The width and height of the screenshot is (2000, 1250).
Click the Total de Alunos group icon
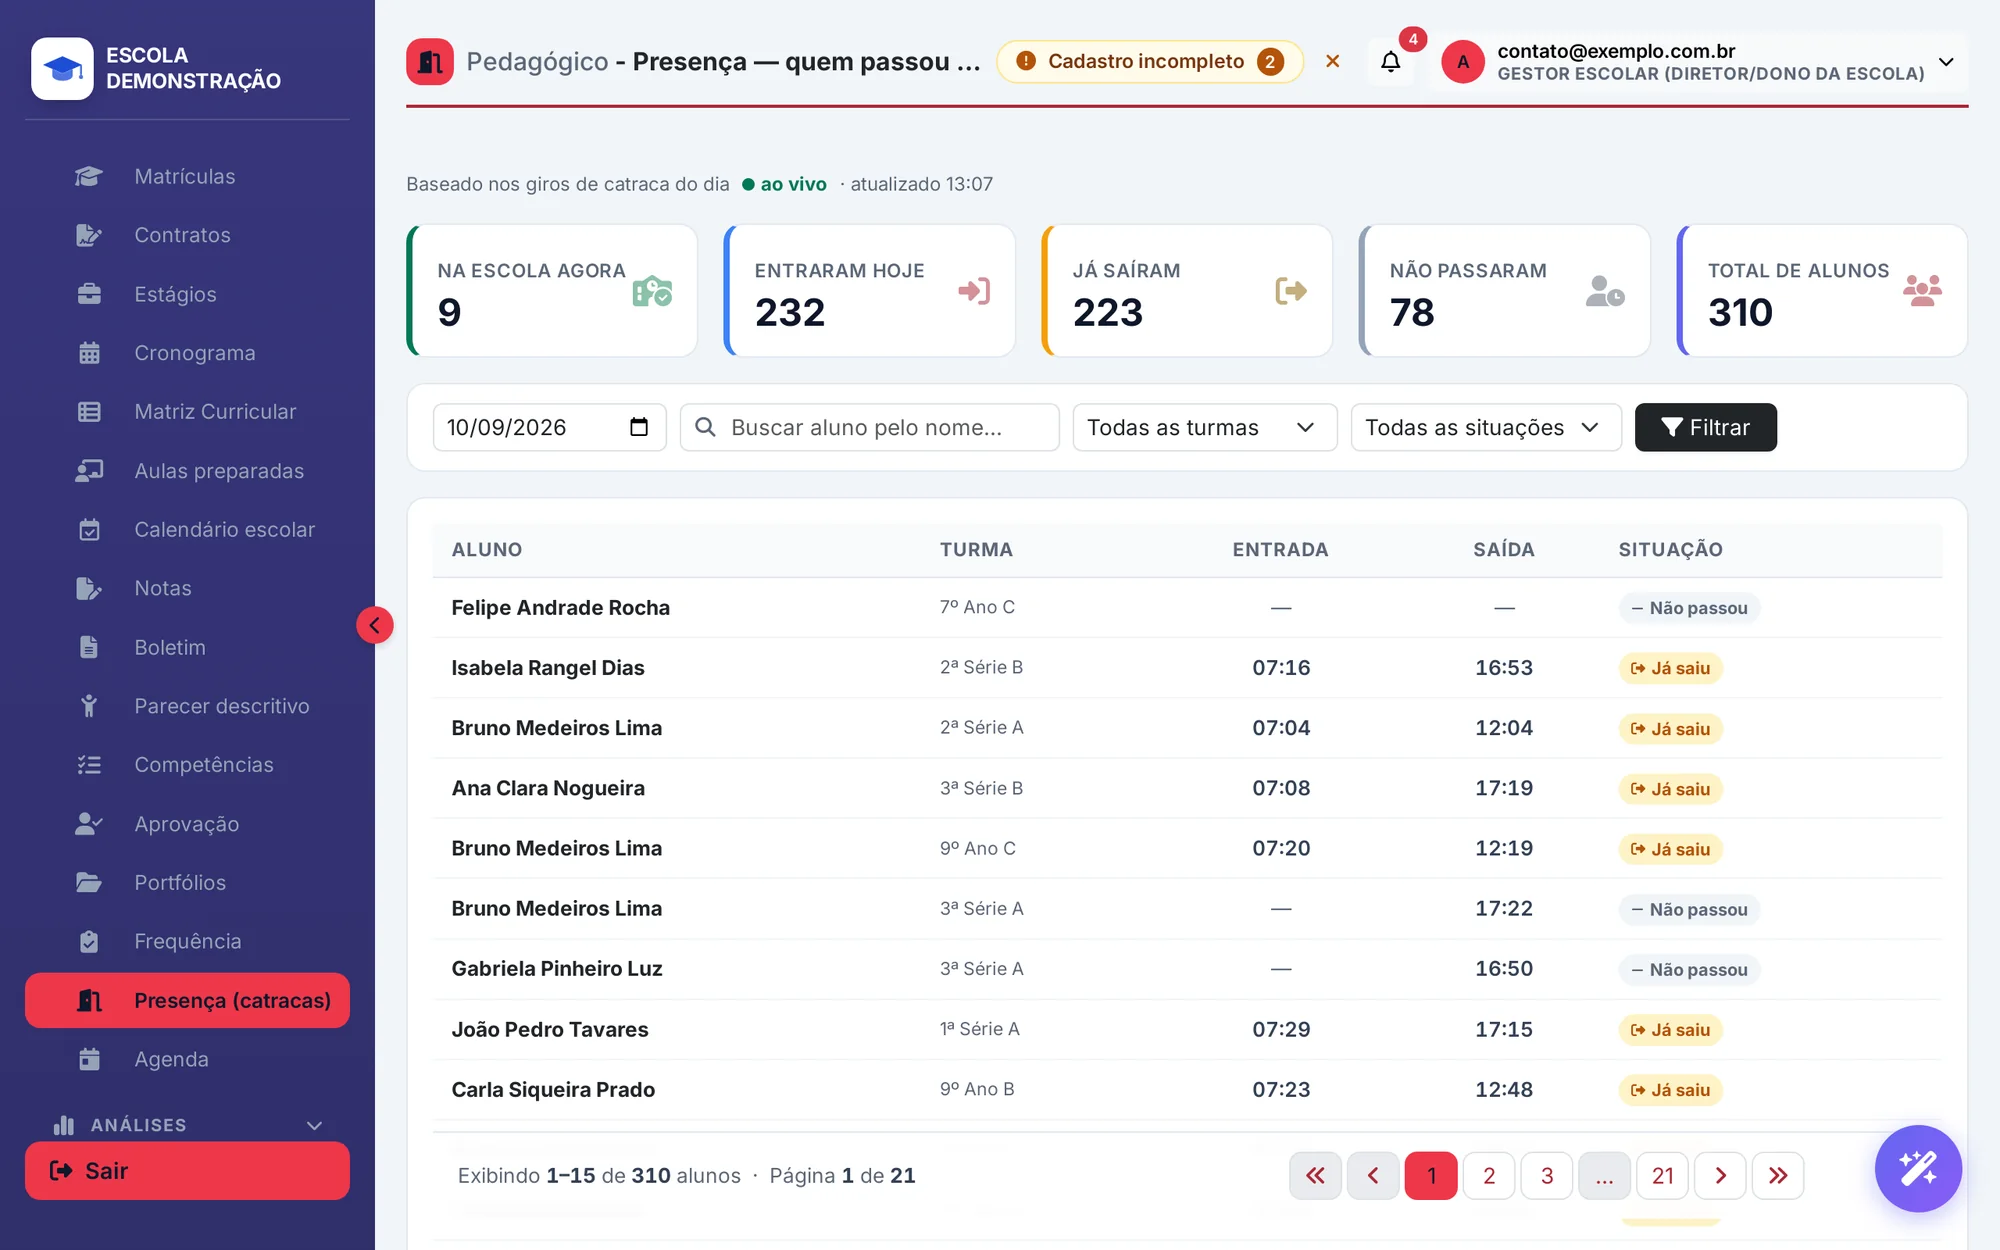(1922, 291)
